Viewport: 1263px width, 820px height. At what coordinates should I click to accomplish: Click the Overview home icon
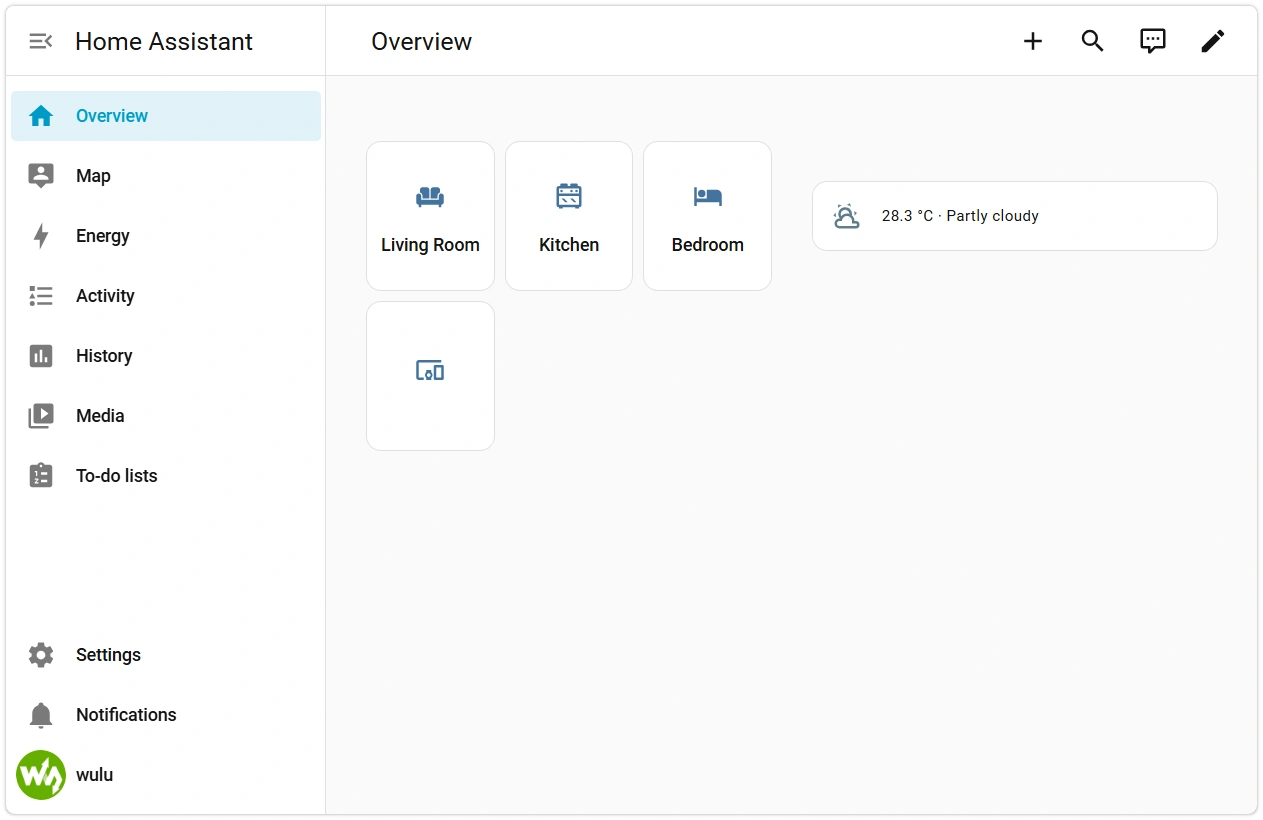(41, 116)
